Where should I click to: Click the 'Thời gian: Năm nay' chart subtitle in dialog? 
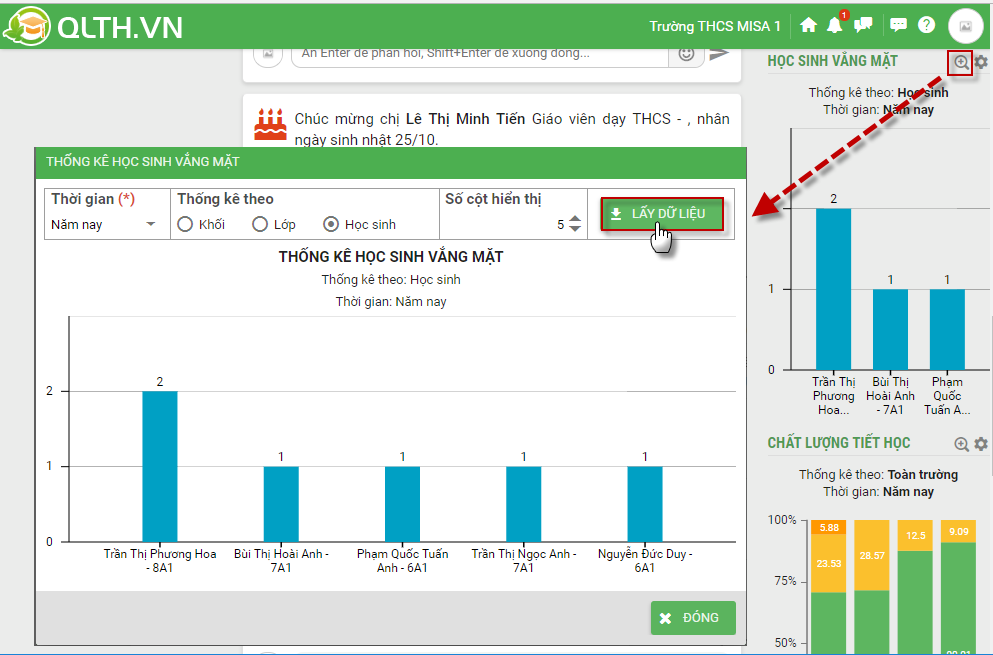pos(391,302)
